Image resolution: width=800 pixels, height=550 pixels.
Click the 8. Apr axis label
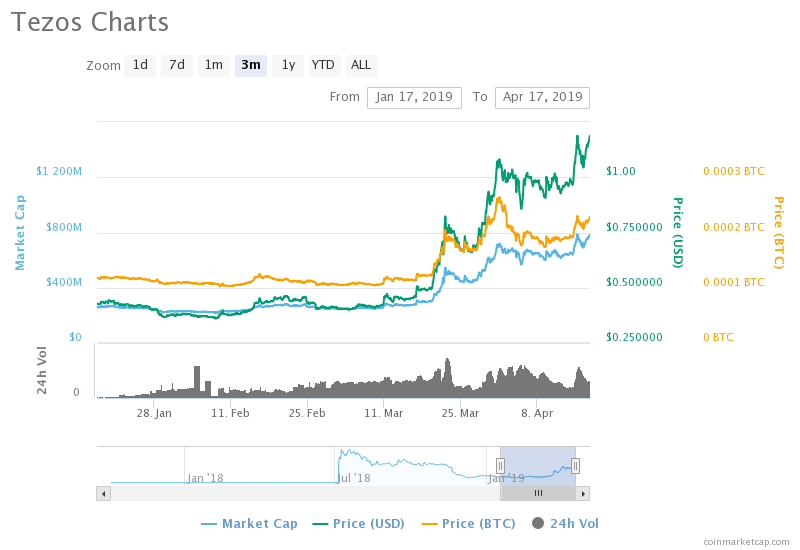pyautogui.click(x=537, y=413)
